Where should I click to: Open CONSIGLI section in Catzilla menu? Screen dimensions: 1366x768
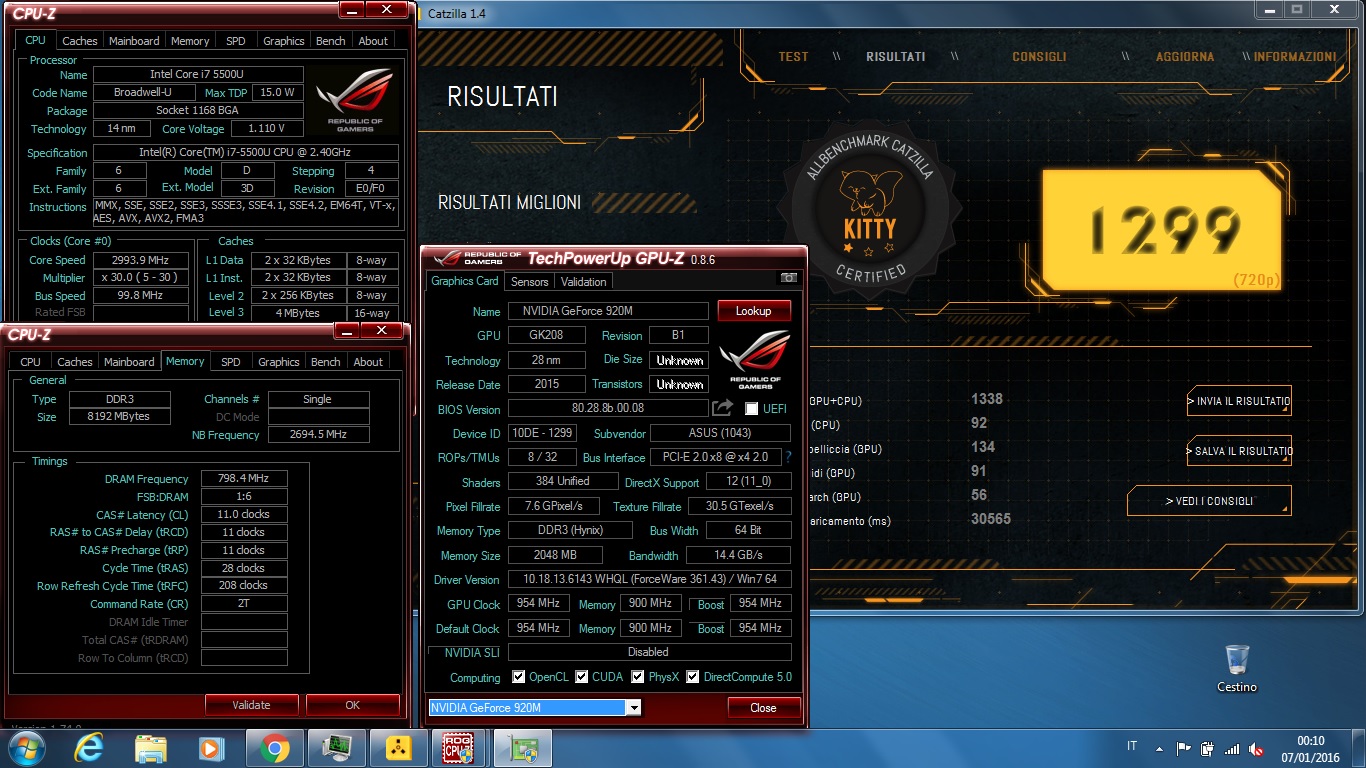[1039, 57]
